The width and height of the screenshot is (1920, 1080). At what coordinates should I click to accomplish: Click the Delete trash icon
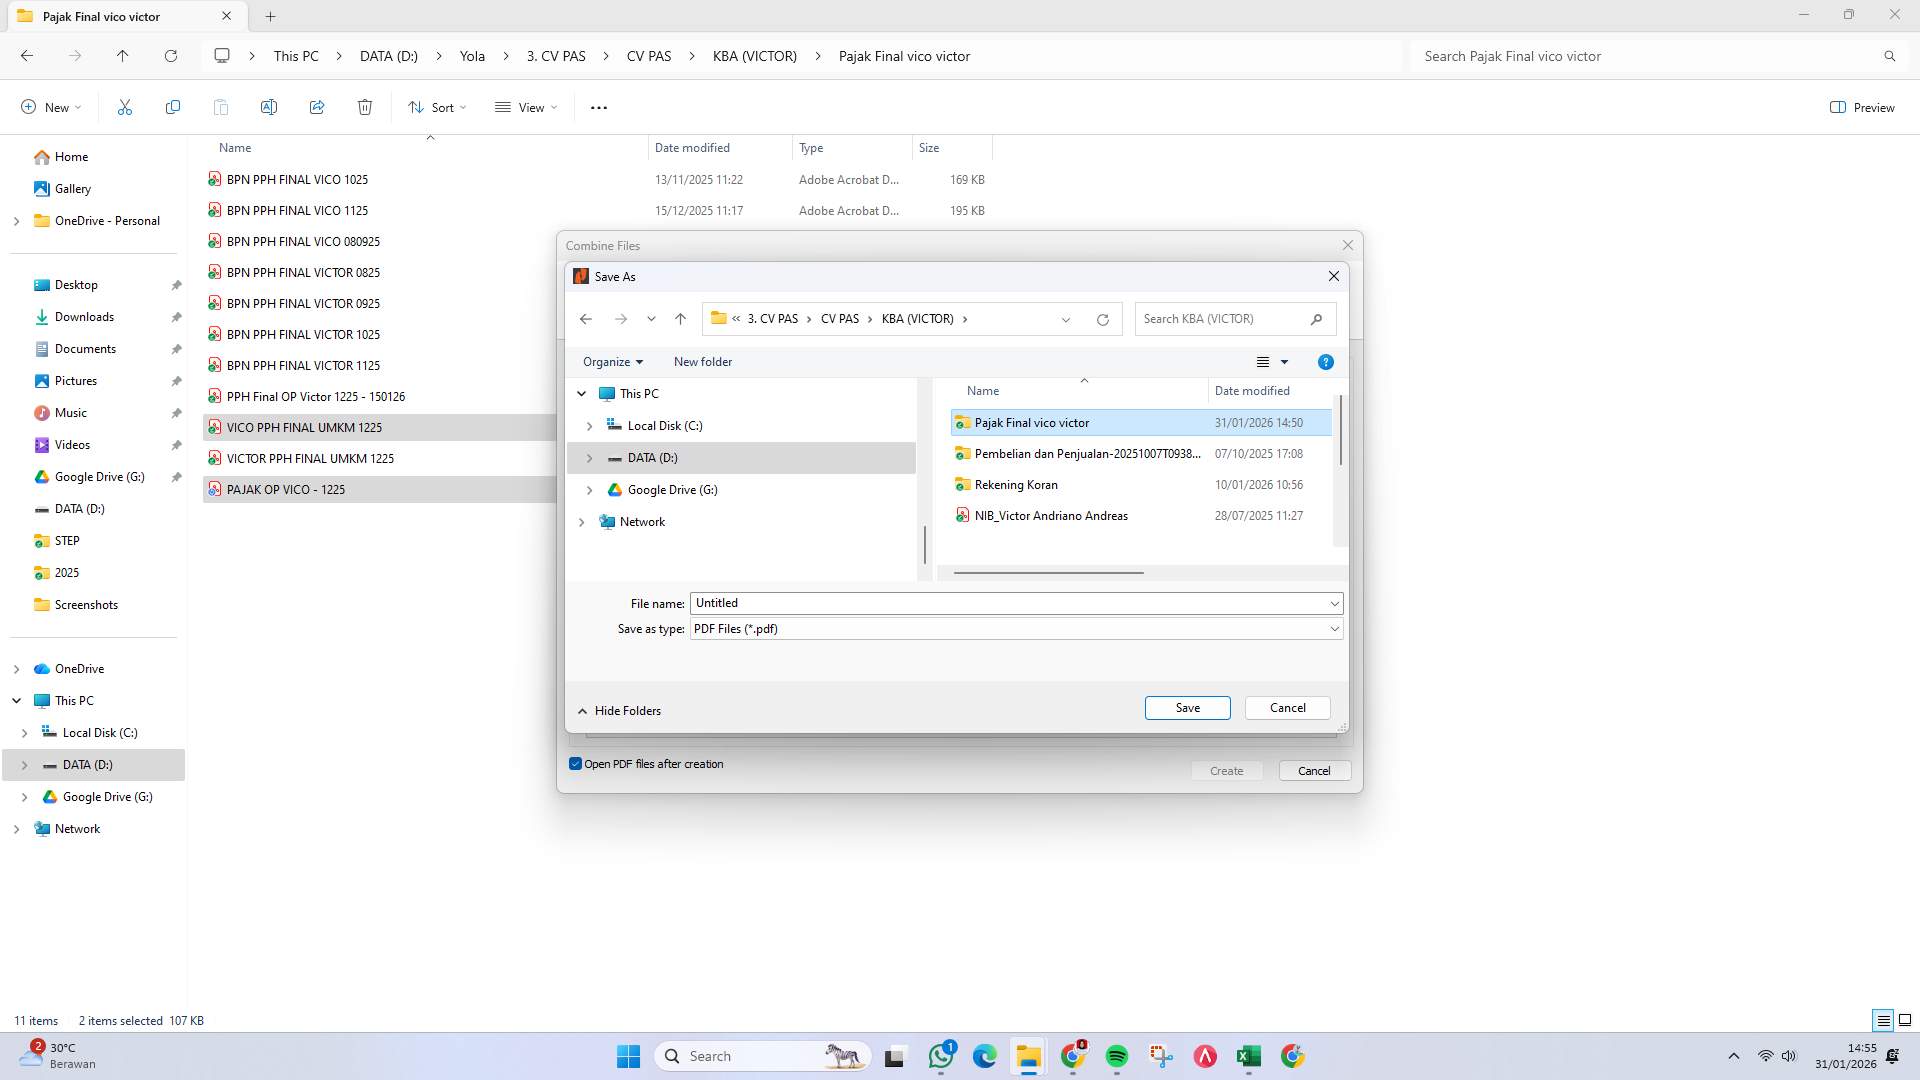(365, 107)
